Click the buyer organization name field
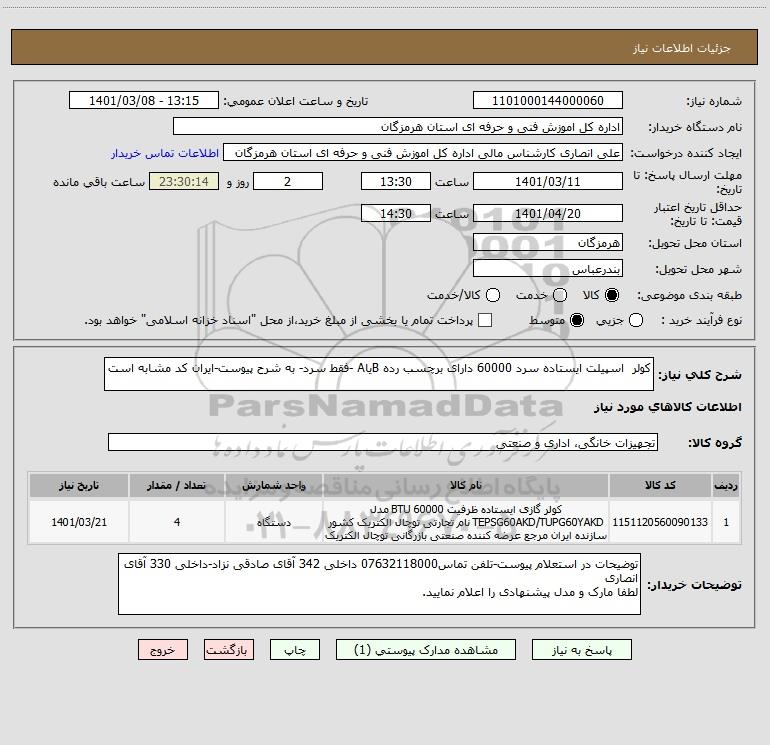The image size is (770, 745). coord(398,126)
